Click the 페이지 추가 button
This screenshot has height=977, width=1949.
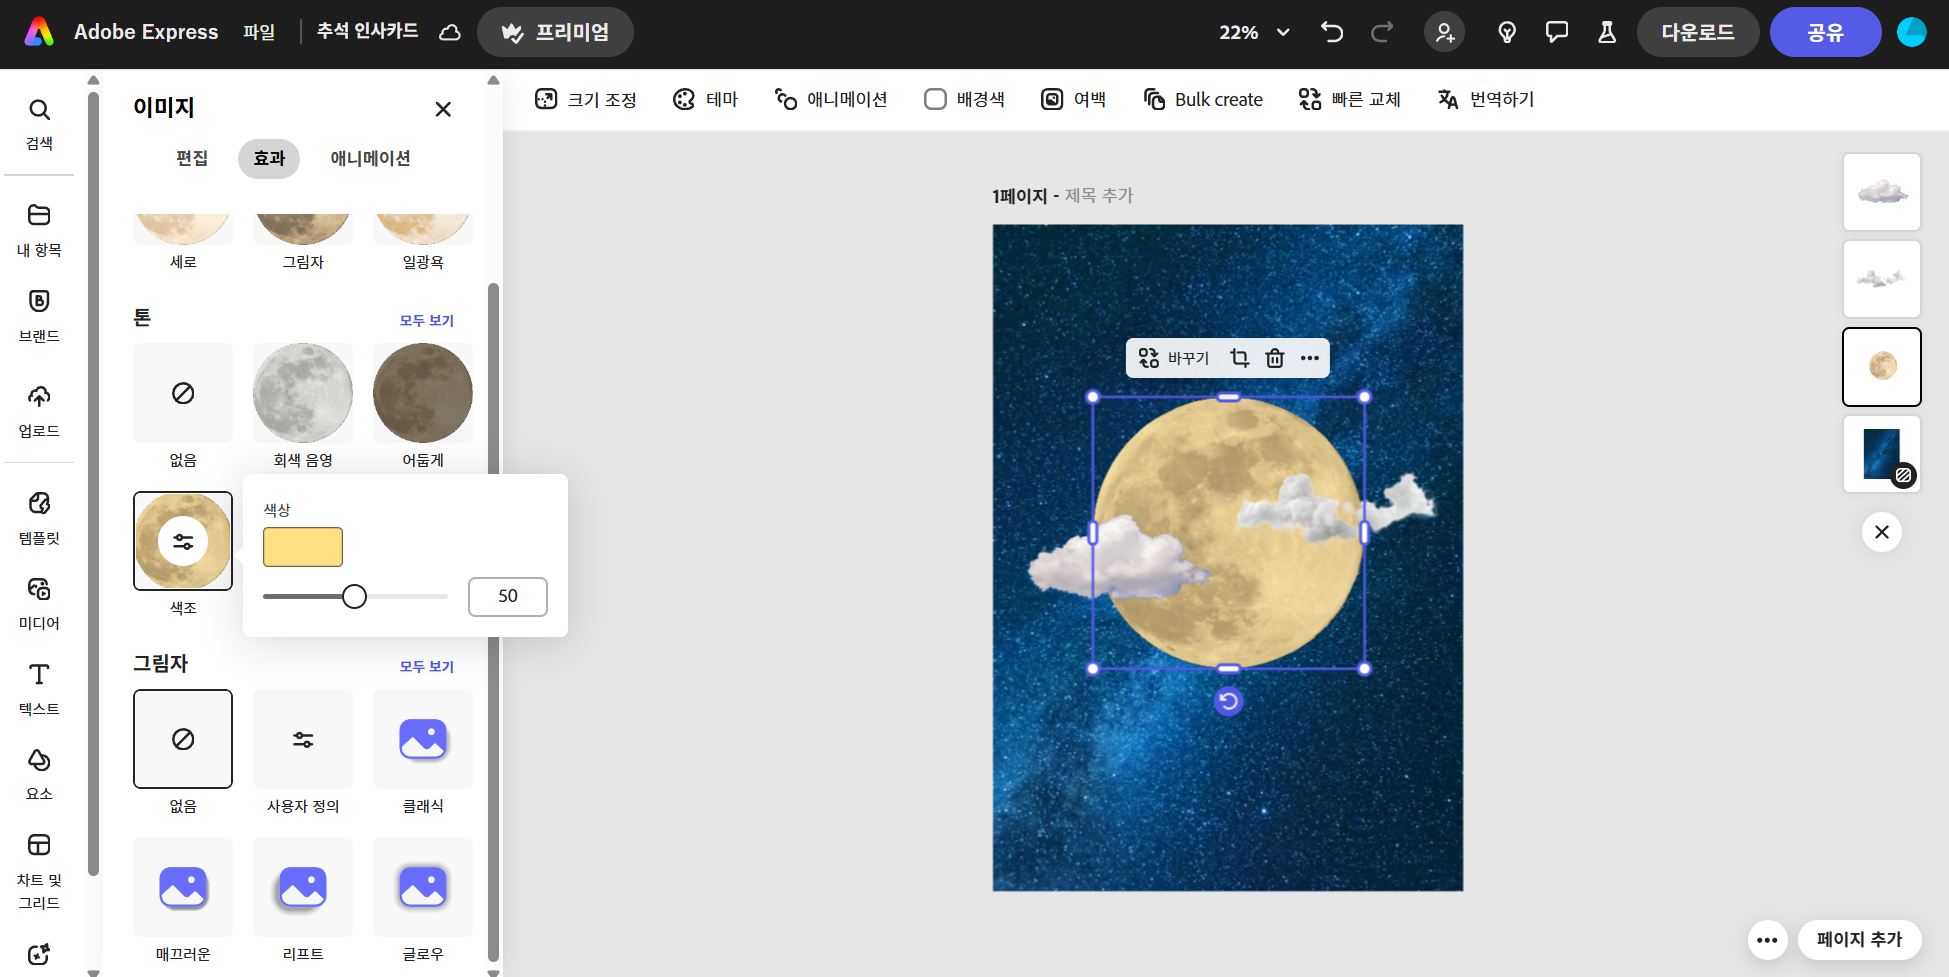coord(1860,940)
